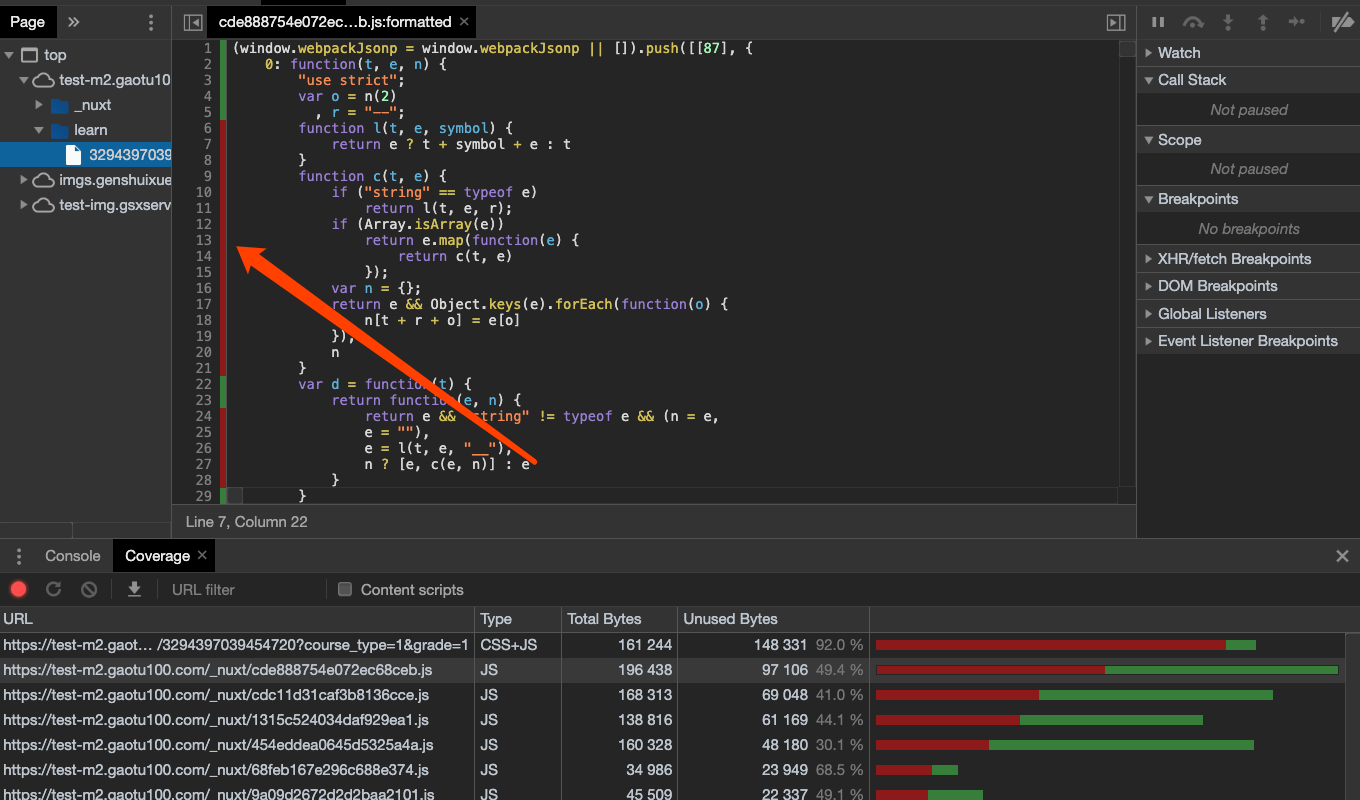This screenshot has height=800, width=1360.
Task: Show more navigator tabs chevron
Action: click(x=73, y=22)
